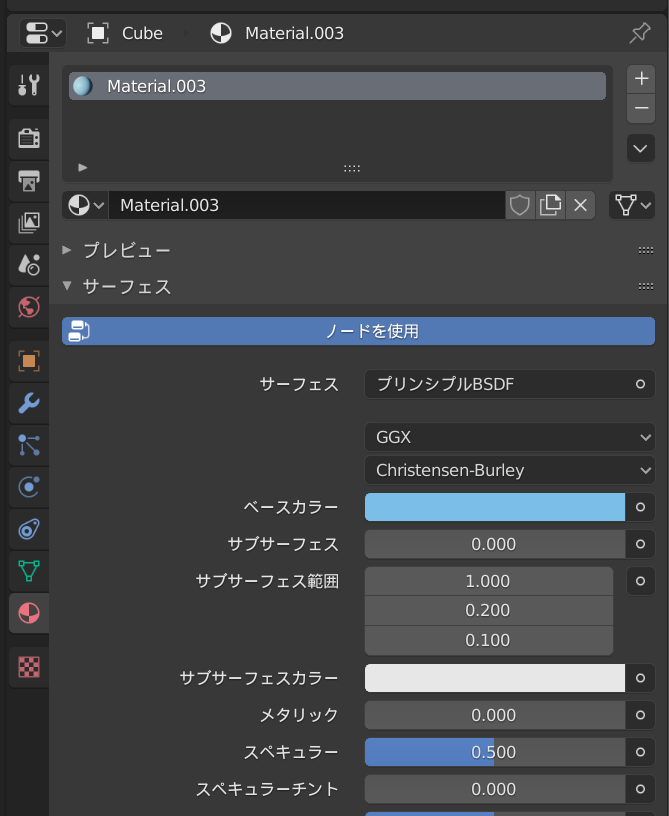Viewport: 669px width, 816px height.
Task: Toggle the pin icon in header
Action: (x=639, y=33)
